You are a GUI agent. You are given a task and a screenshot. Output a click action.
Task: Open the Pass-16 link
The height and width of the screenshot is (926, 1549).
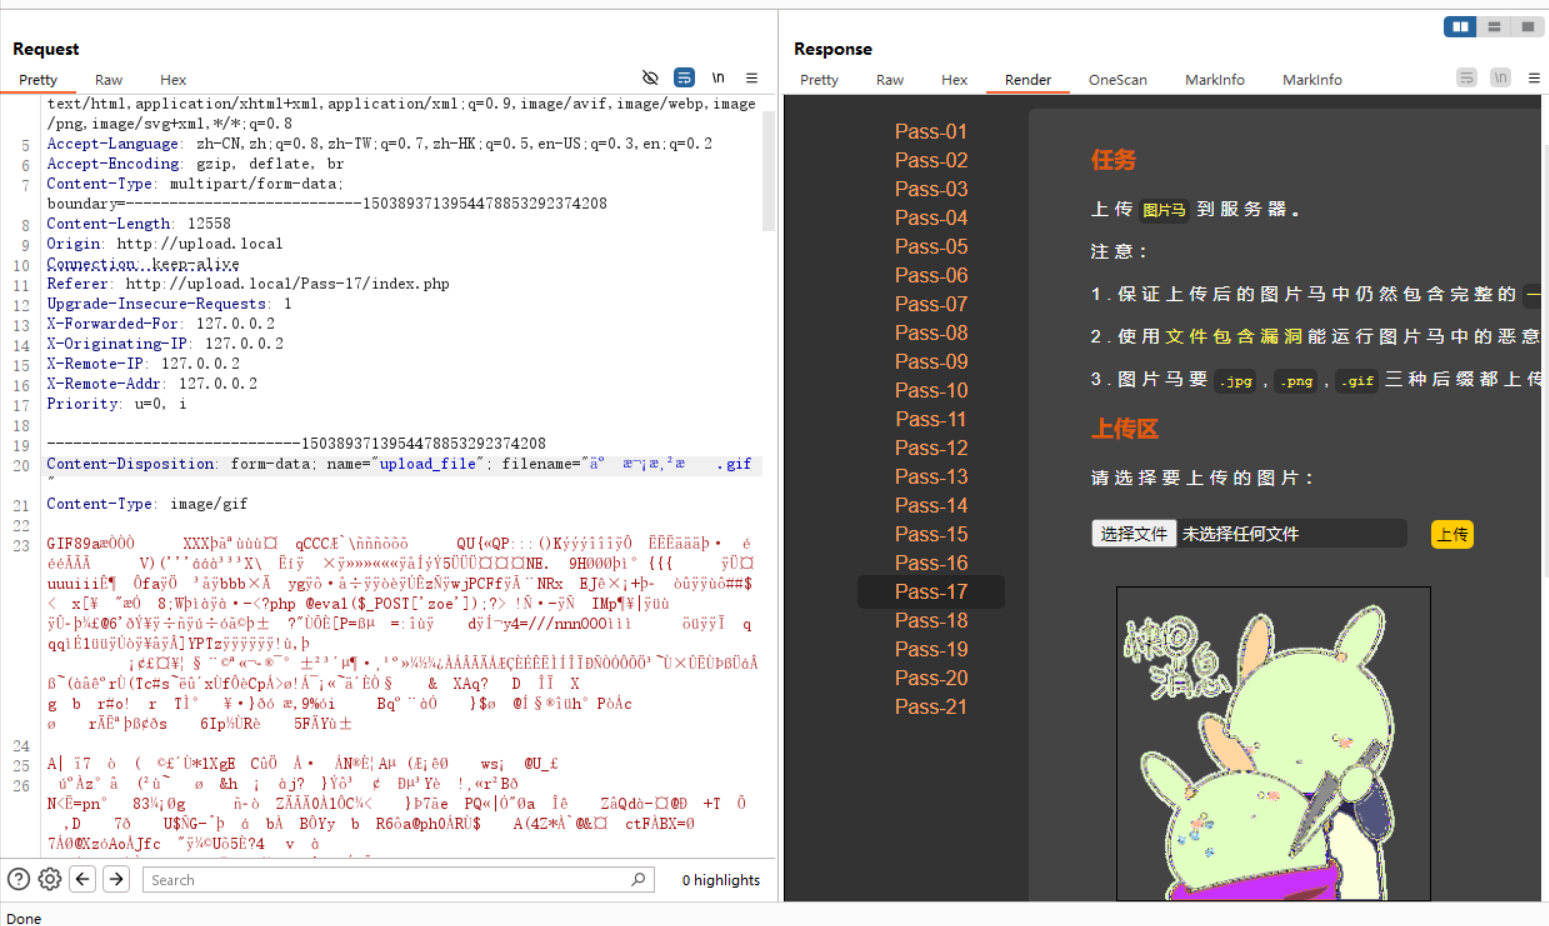931,563
